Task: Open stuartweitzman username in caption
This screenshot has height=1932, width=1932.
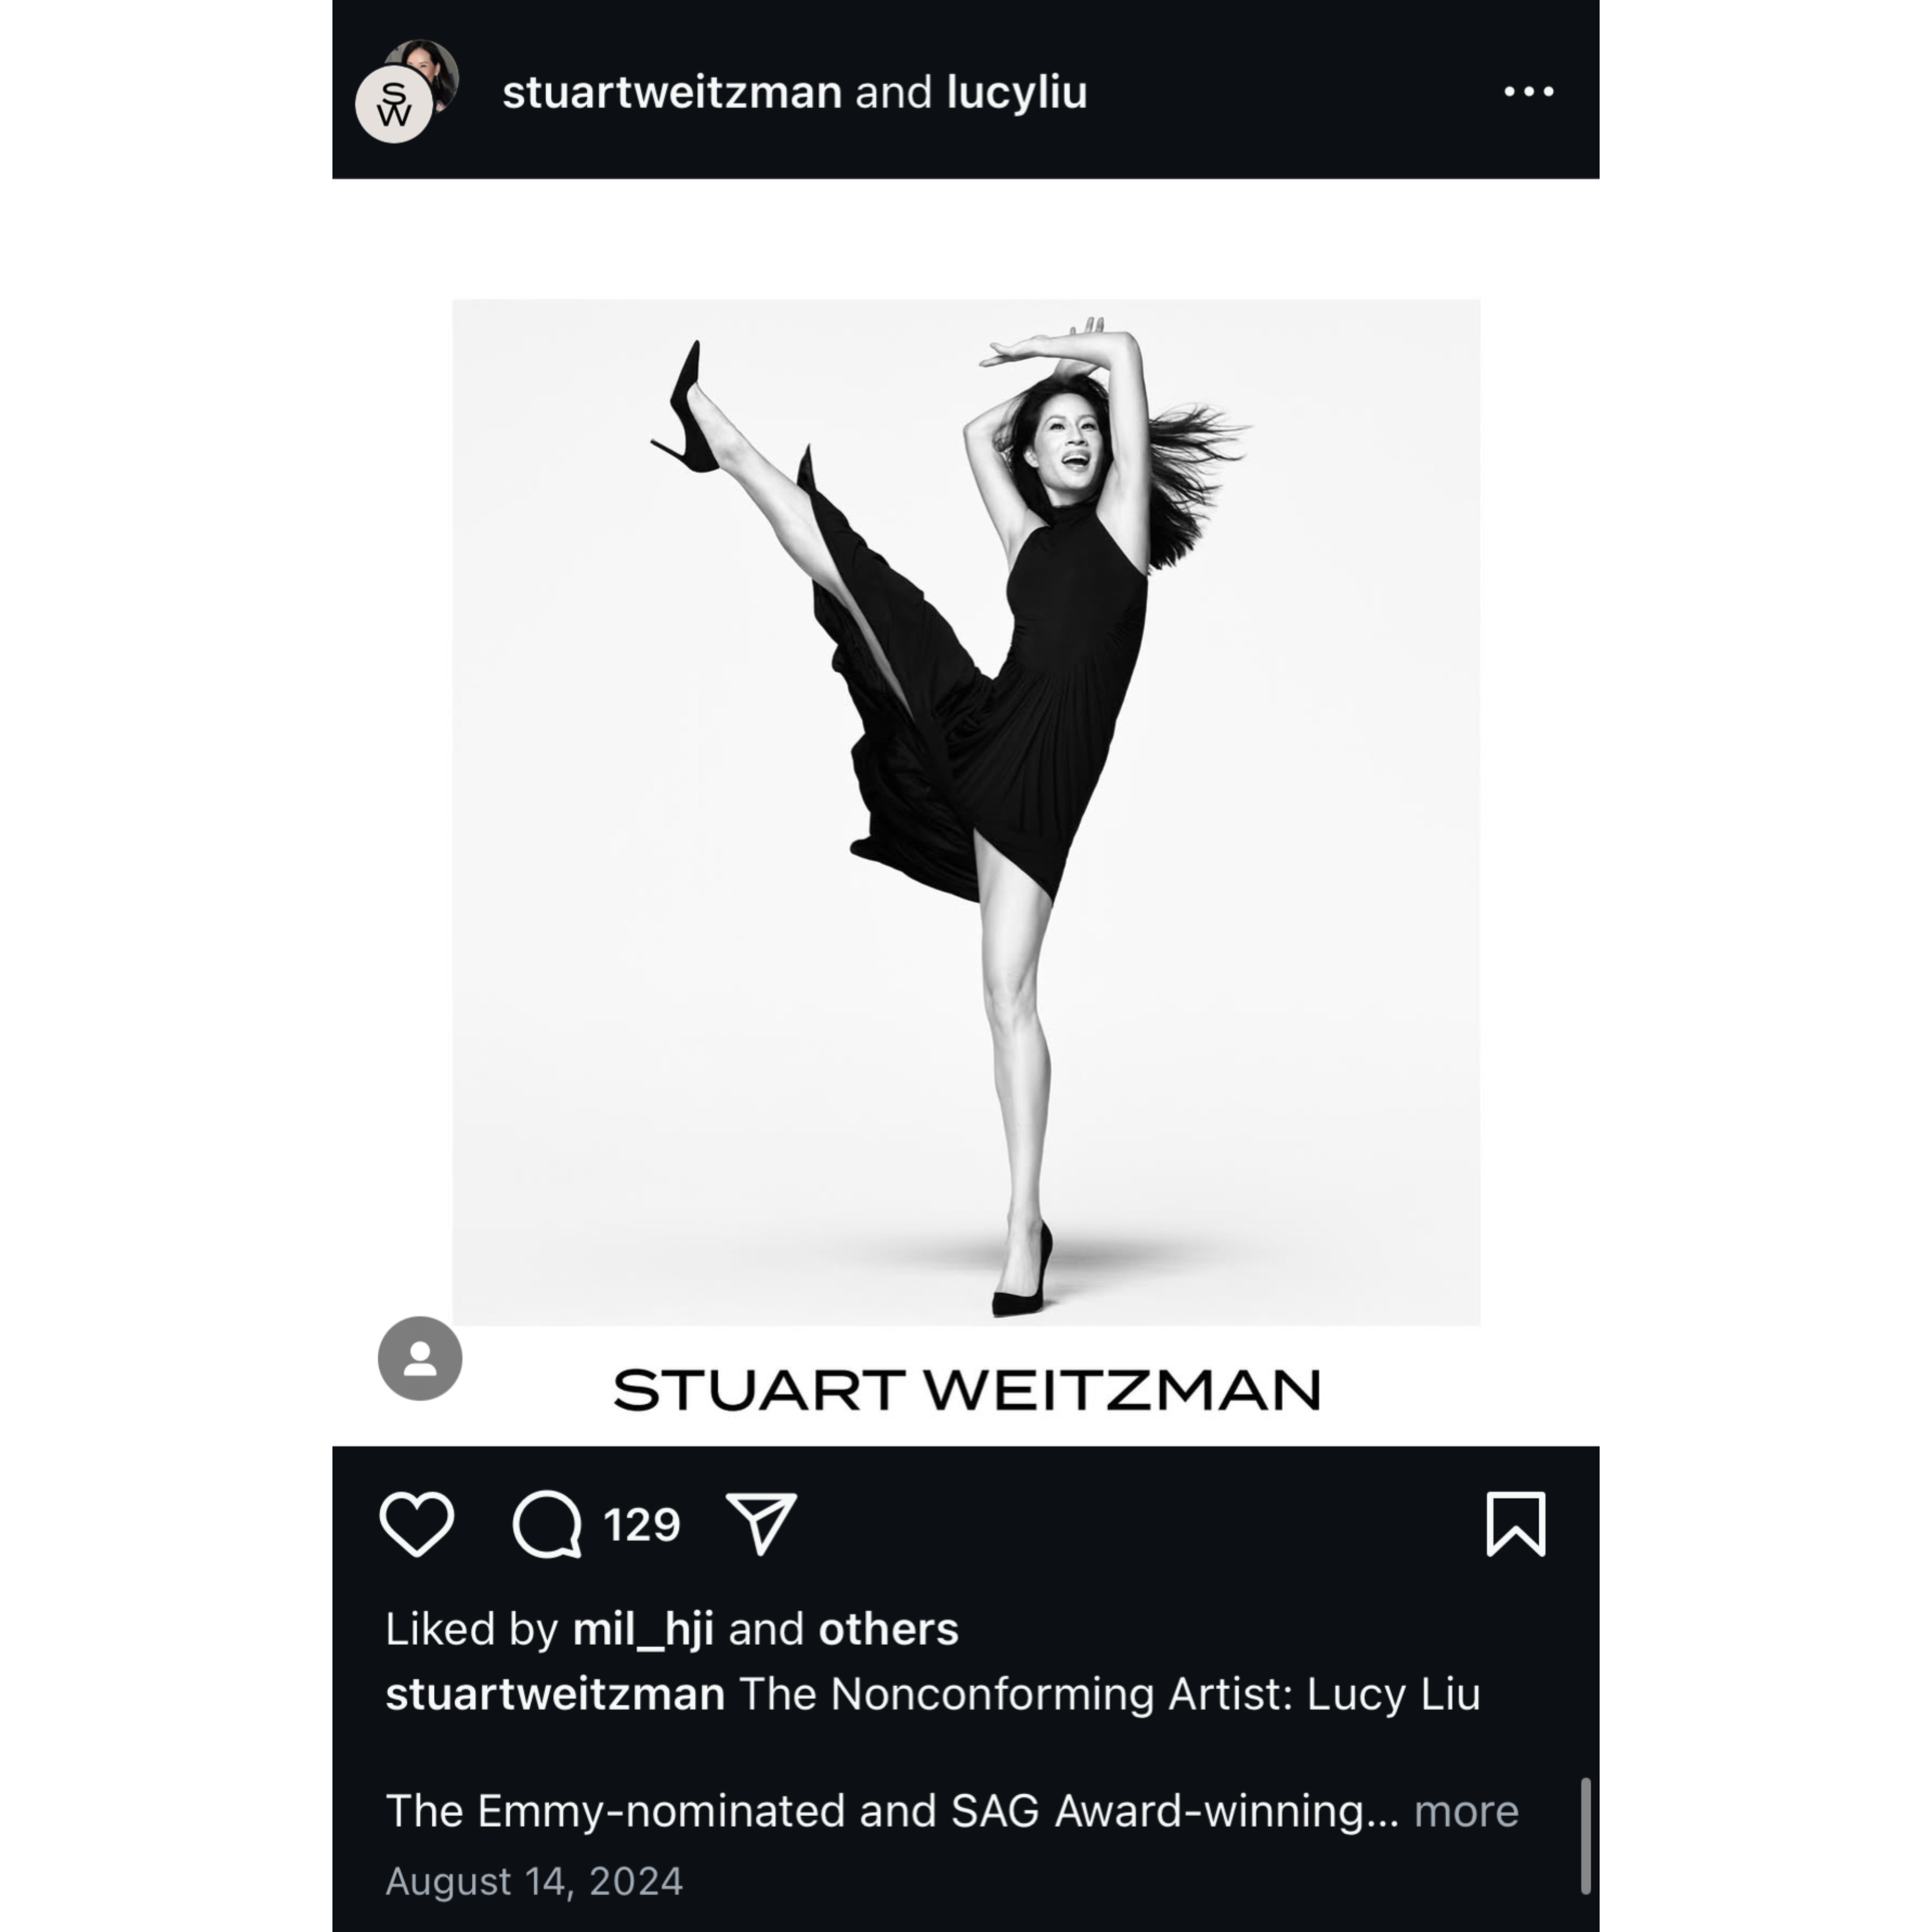Action: (x=555, y=1694)
